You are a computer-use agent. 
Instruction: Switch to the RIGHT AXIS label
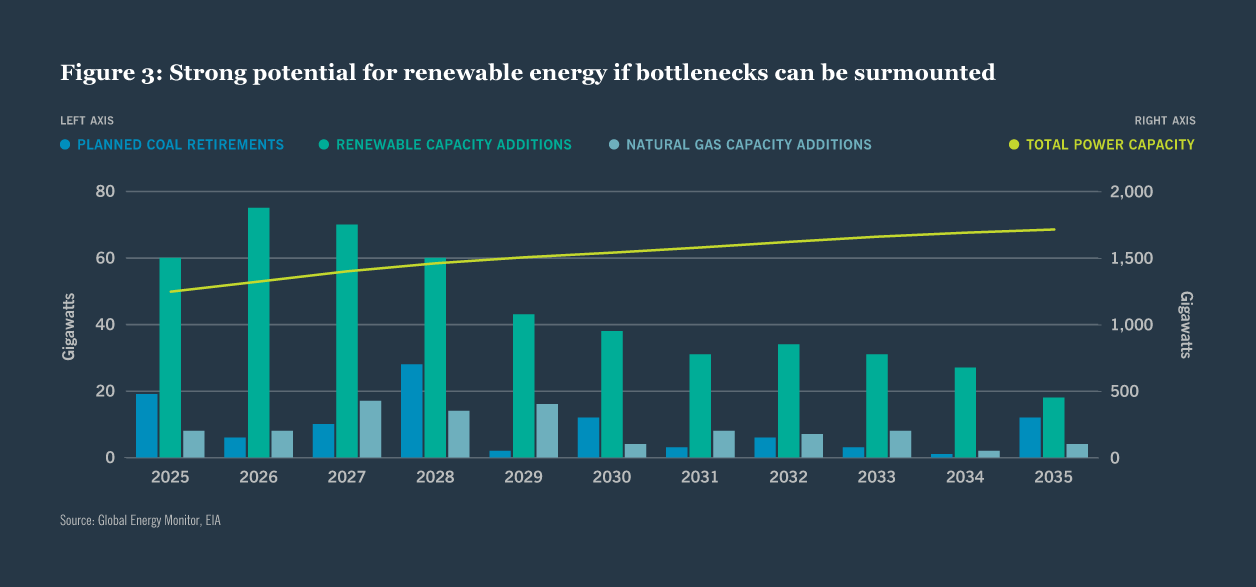pos(1165,120)
